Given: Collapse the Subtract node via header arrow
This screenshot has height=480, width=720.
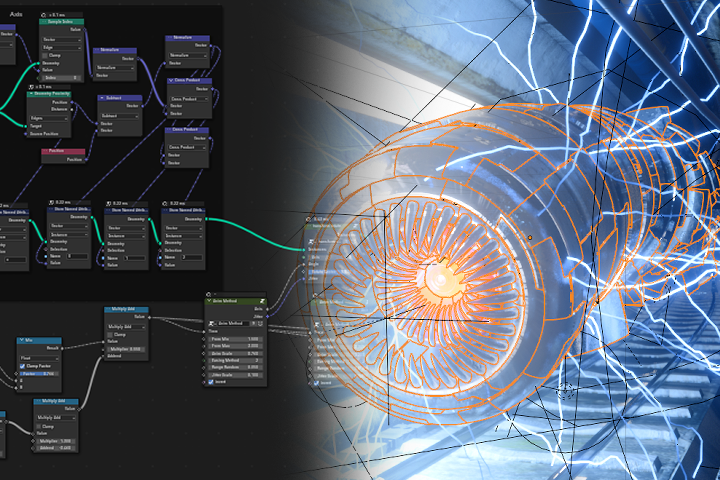Looking at the screenshot, I should [102, 98].
